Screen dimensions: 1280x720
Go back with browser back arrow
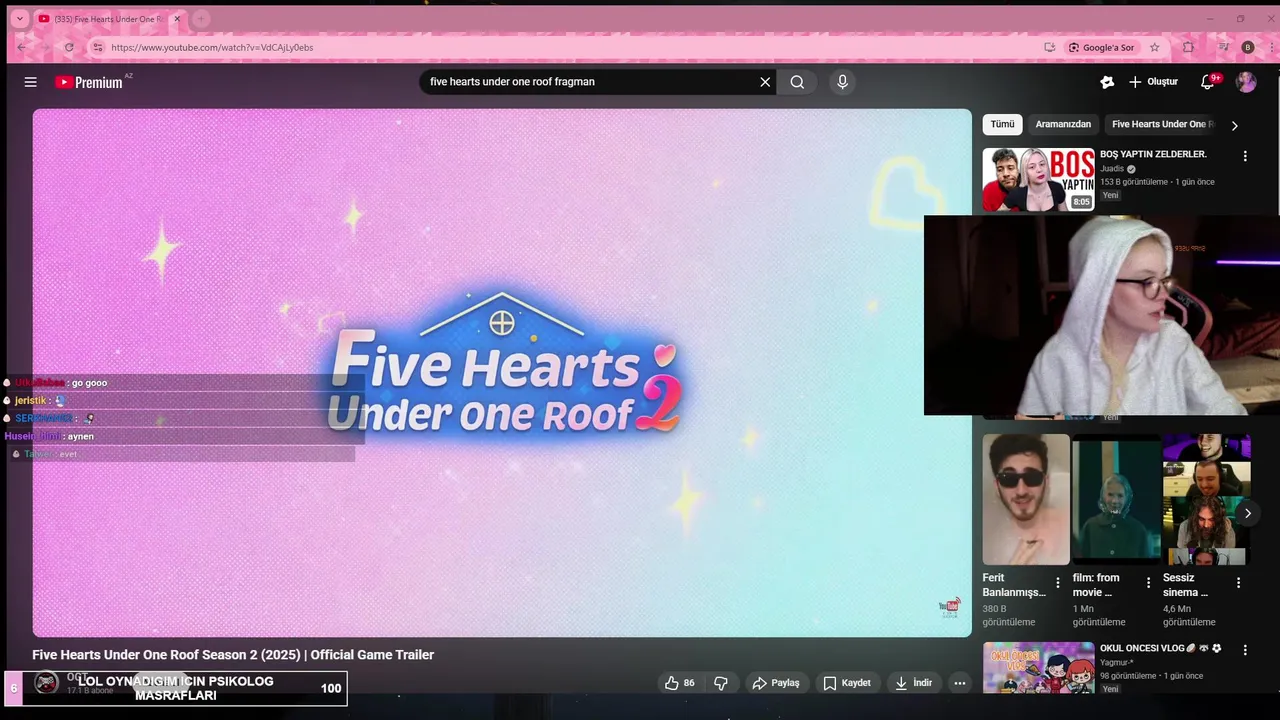pos(21,47)
